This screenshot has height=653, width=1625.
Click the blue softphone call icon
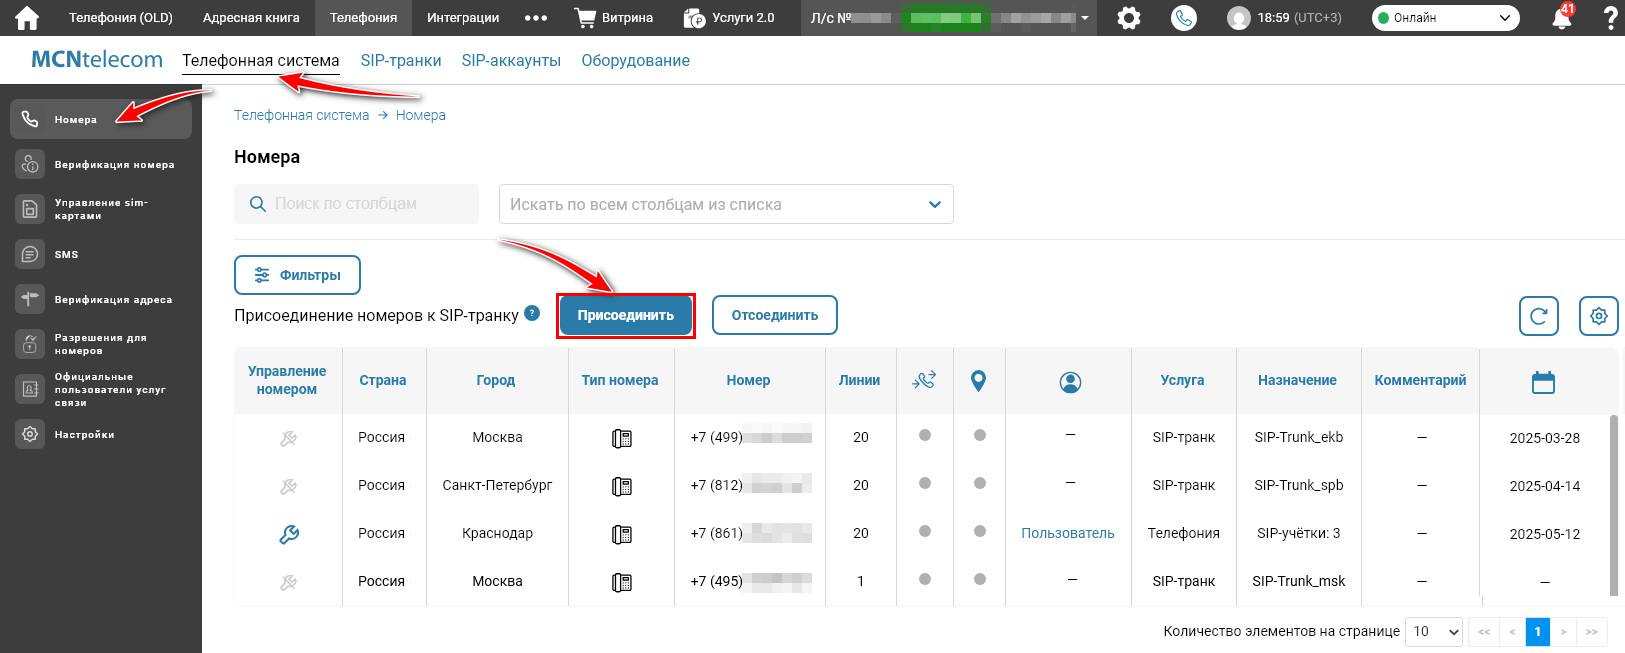(x=1184, y=18)
